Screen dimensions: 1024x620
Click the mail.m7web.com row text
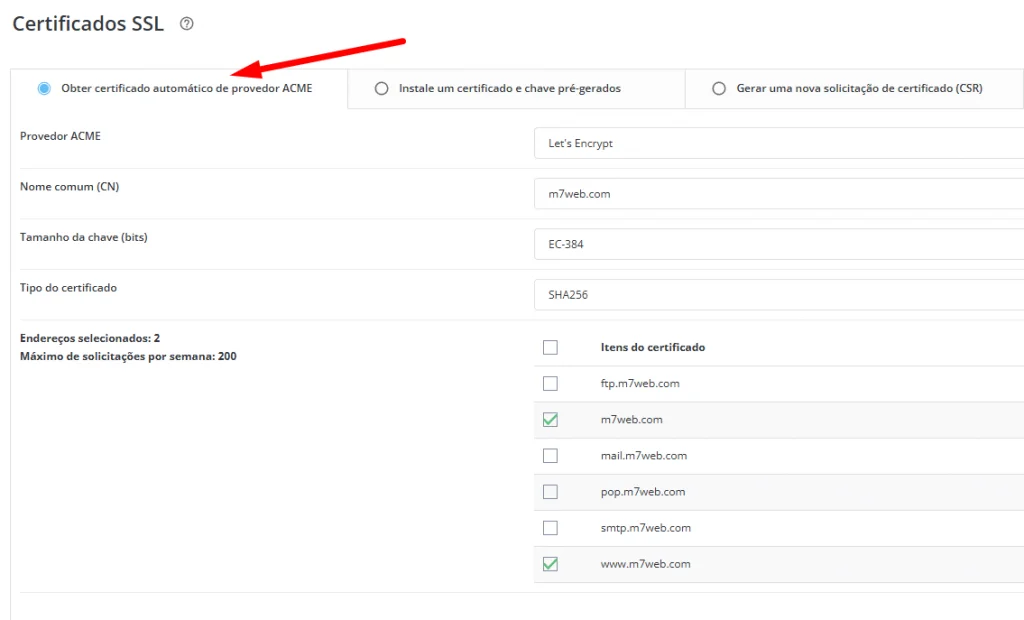coord(644,455)
